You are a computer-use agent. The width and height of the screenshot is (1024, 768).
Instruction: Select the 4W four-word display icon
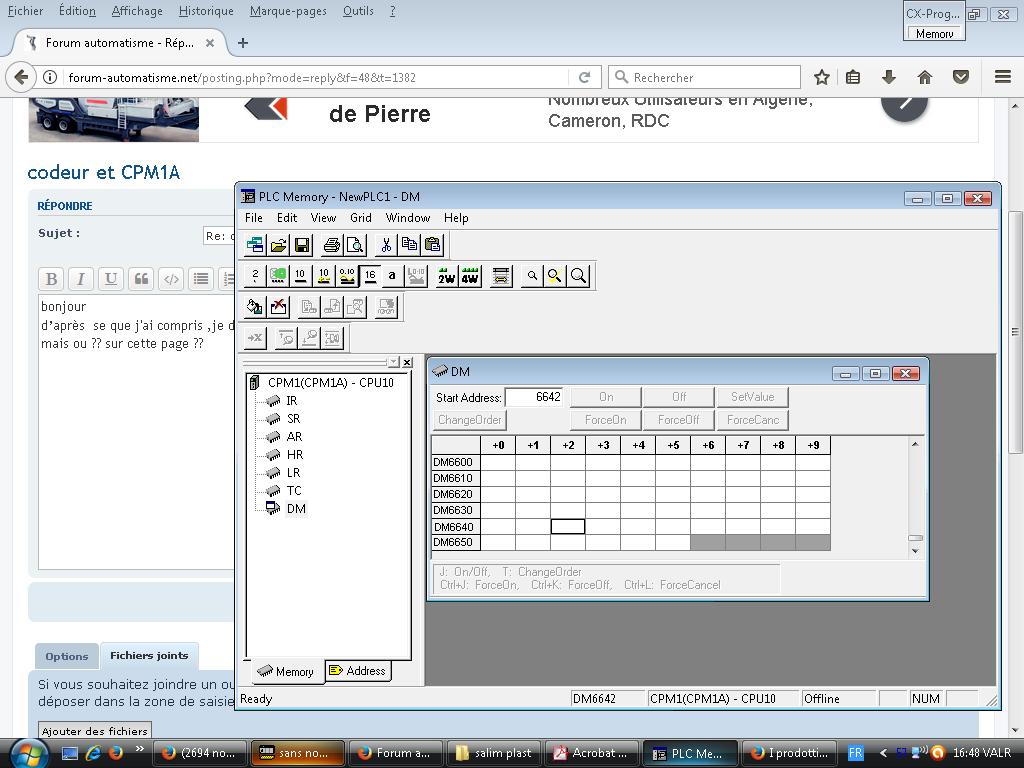[469, 276]
